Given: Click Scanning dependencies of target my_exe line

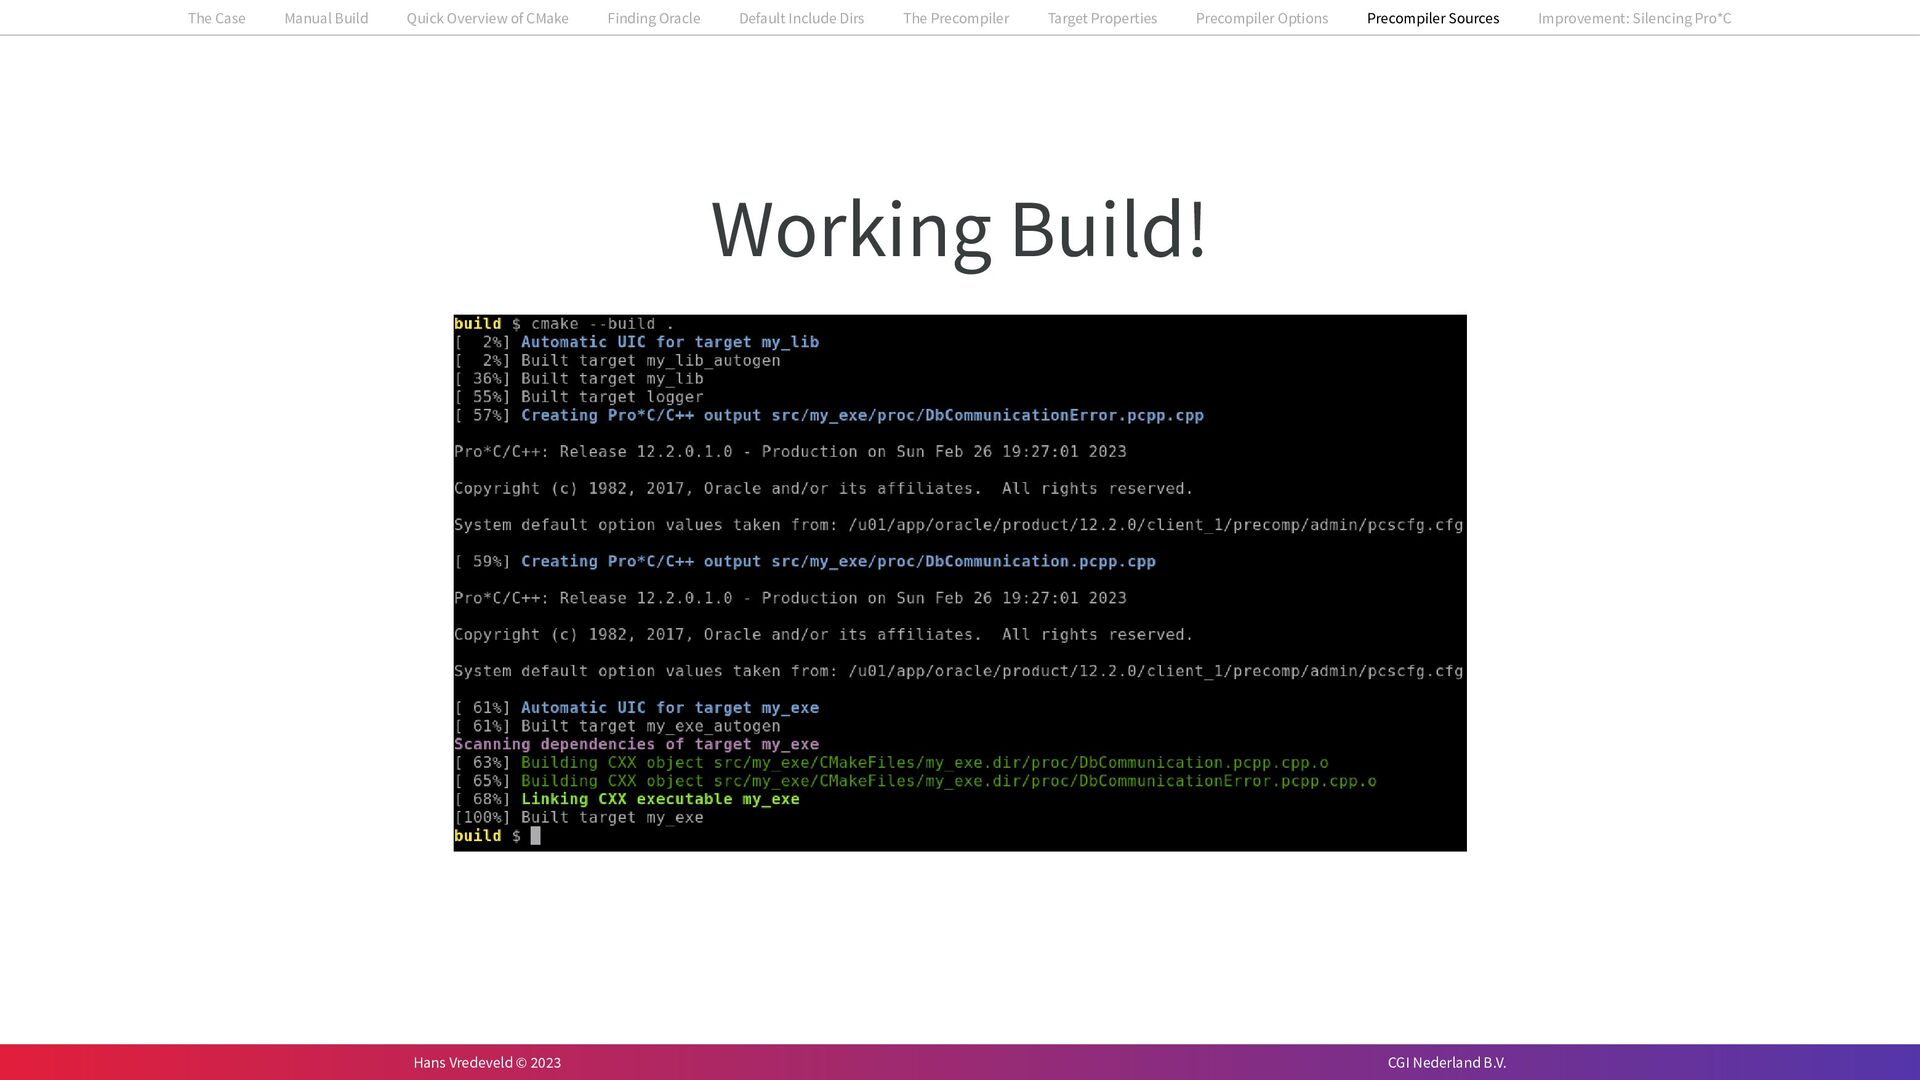Looking at the screenshot, I should [636, 744].
